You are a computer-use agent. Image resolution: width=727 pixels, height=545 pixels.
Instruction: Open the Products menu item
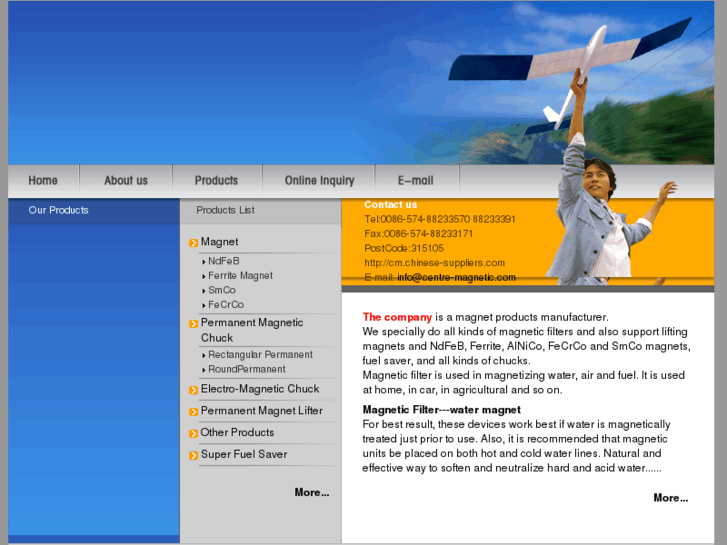coord(217,180)
